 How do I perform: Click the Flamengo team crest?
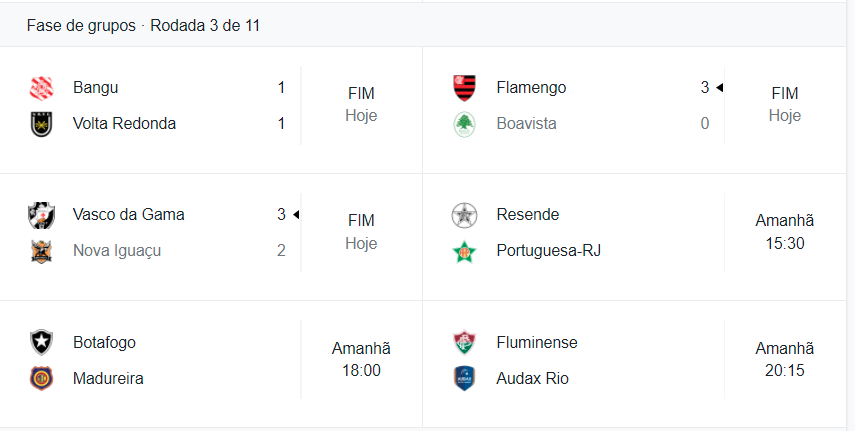pos(464,88)
